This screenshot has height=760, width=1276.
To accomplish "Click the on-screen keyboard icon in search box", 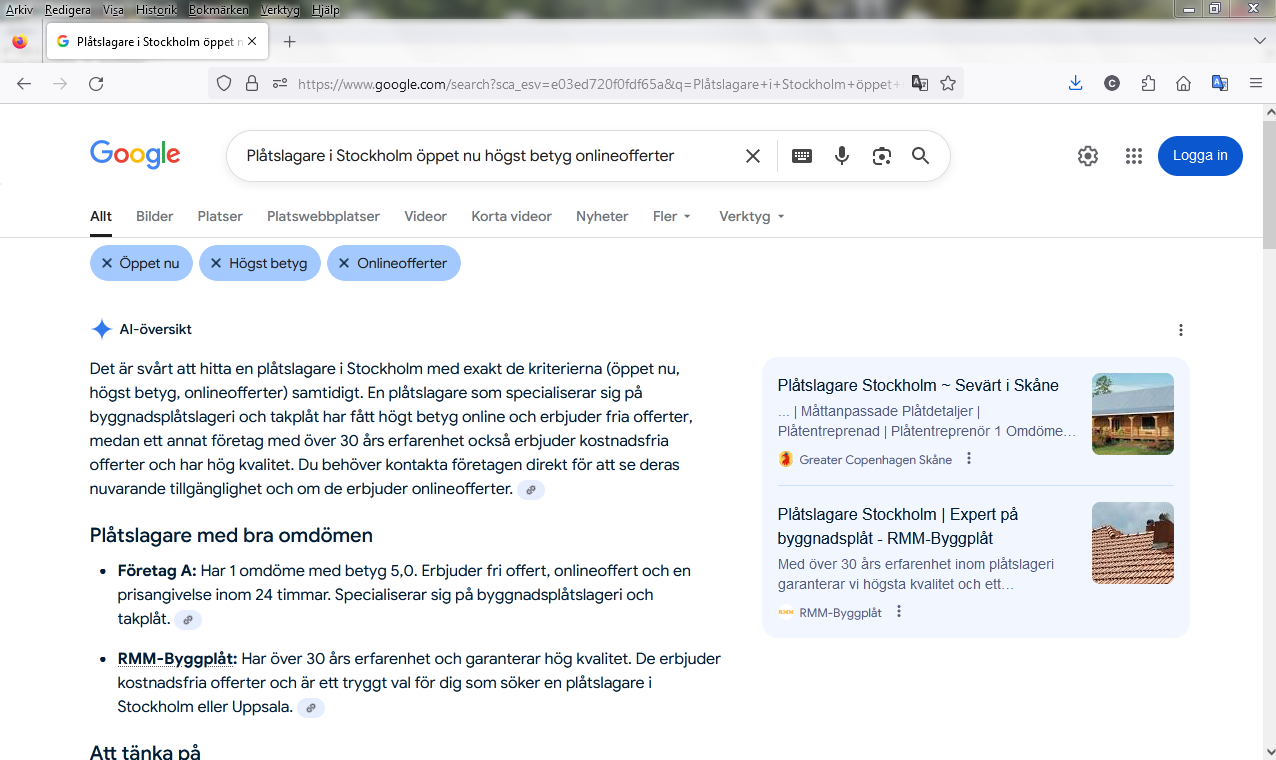I will click(802, 156).
